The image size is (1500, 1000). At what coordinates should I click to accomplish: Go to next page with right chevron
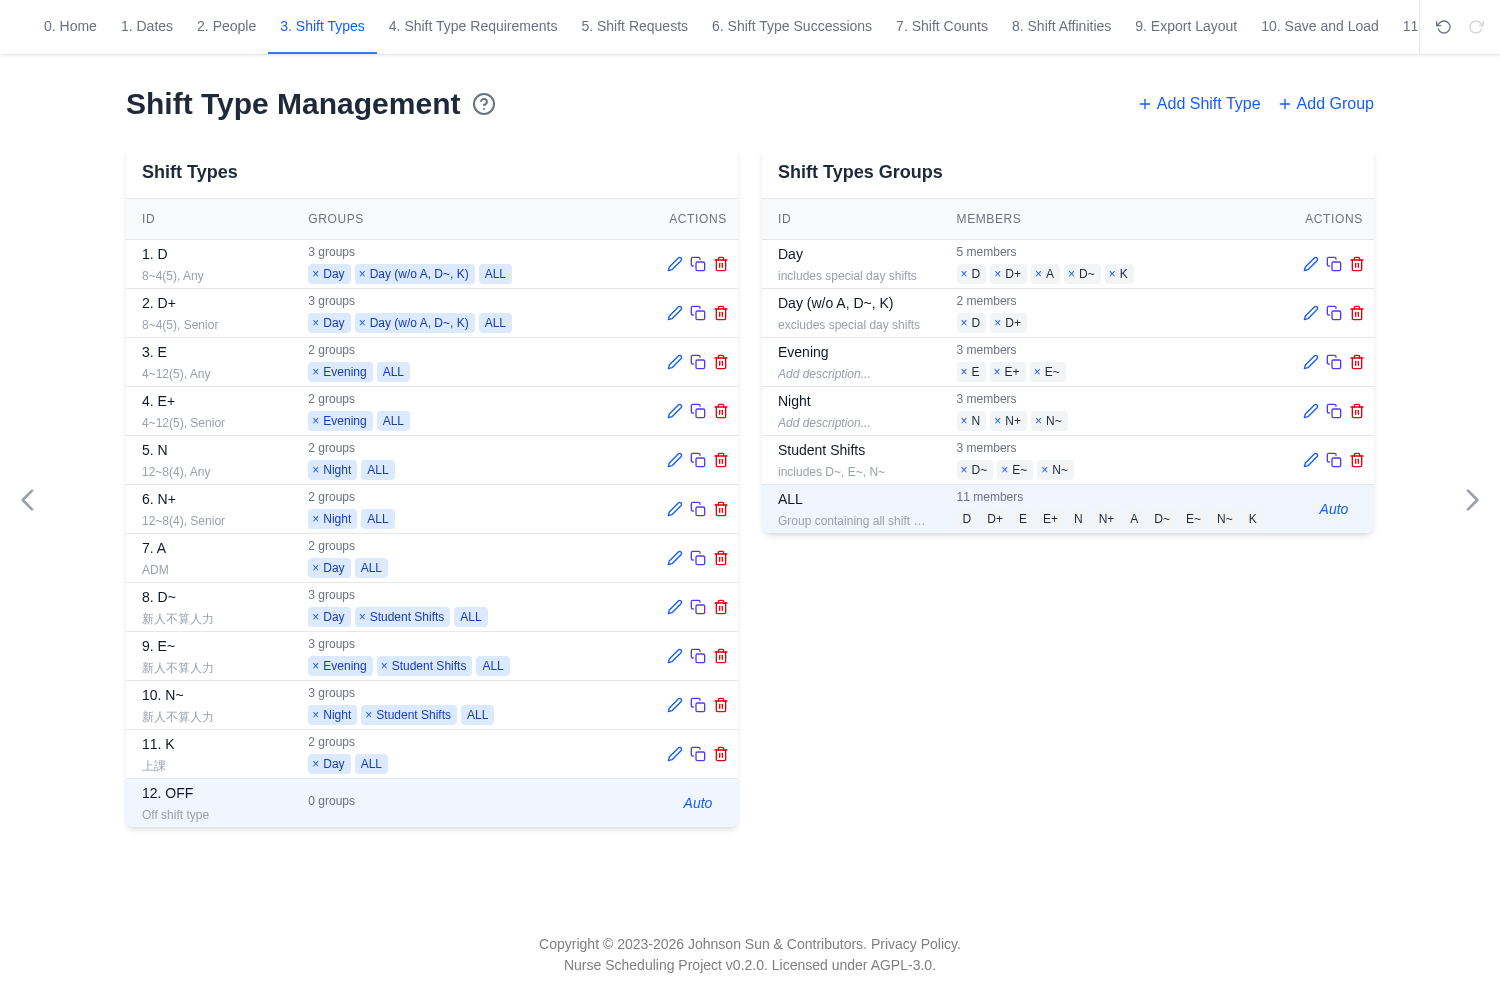tap(1472, 500)
